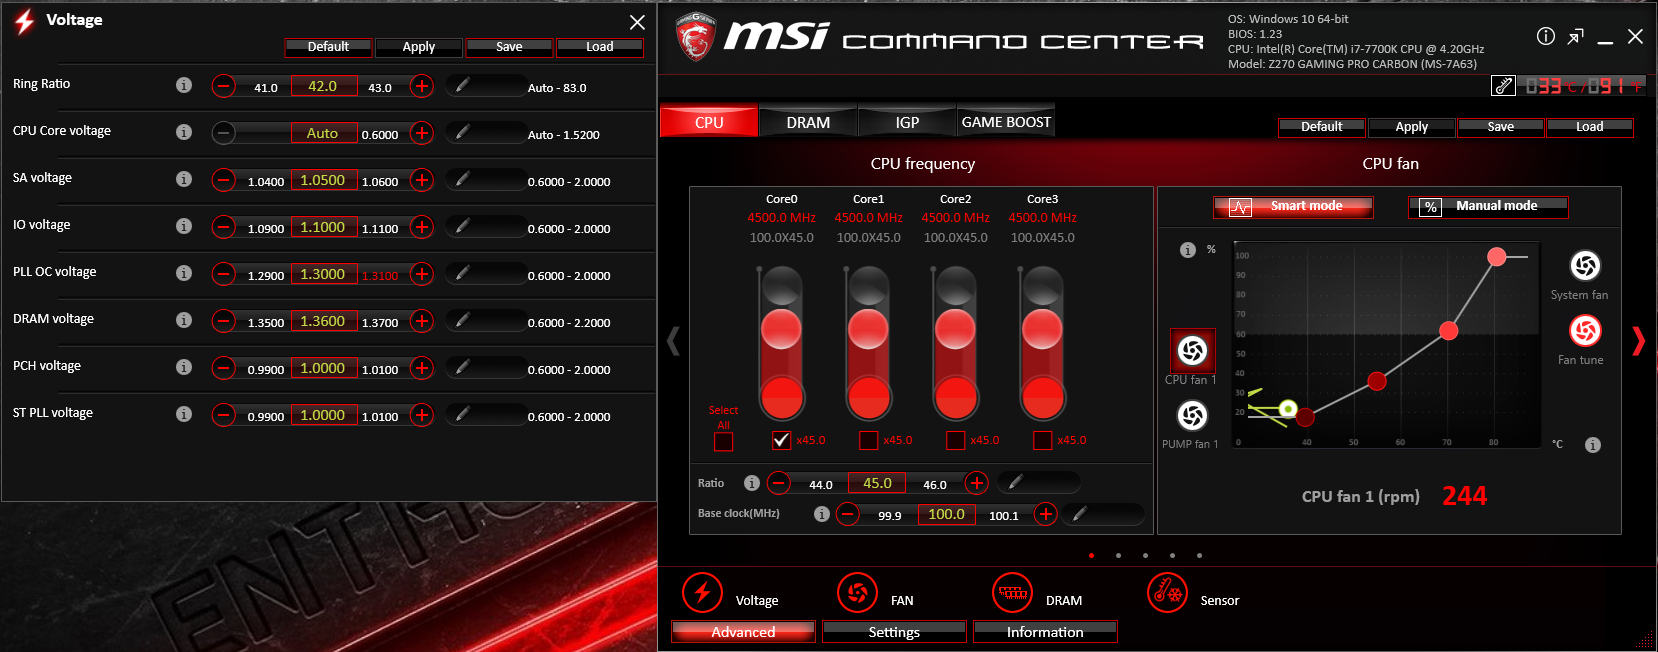Open the DRAM settings icon
Image resolution: width=1658 pixels, height=652 pixels.
(1012, 592)
